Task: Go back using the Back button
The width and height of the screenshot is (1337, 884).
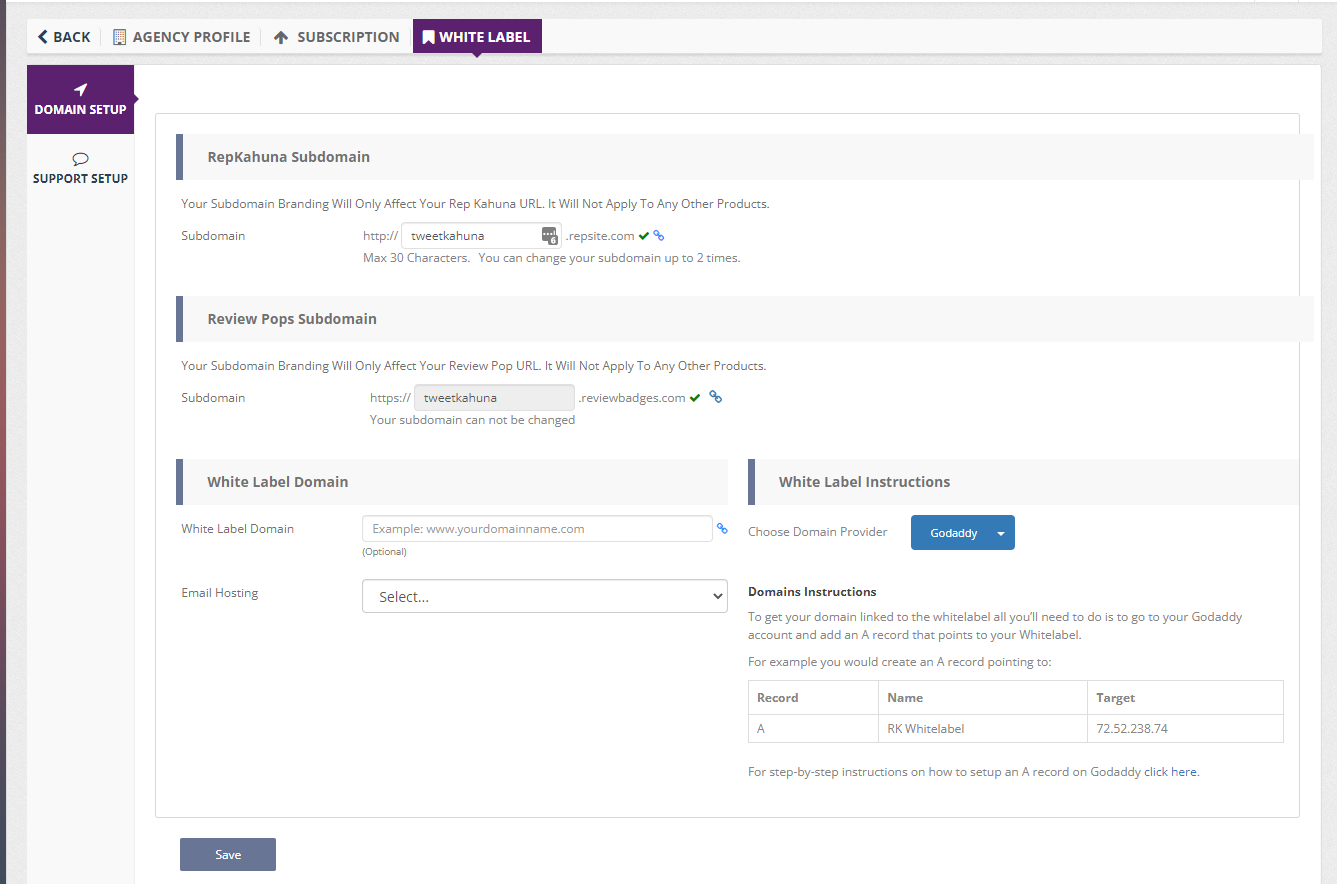Action: [64, 37]
